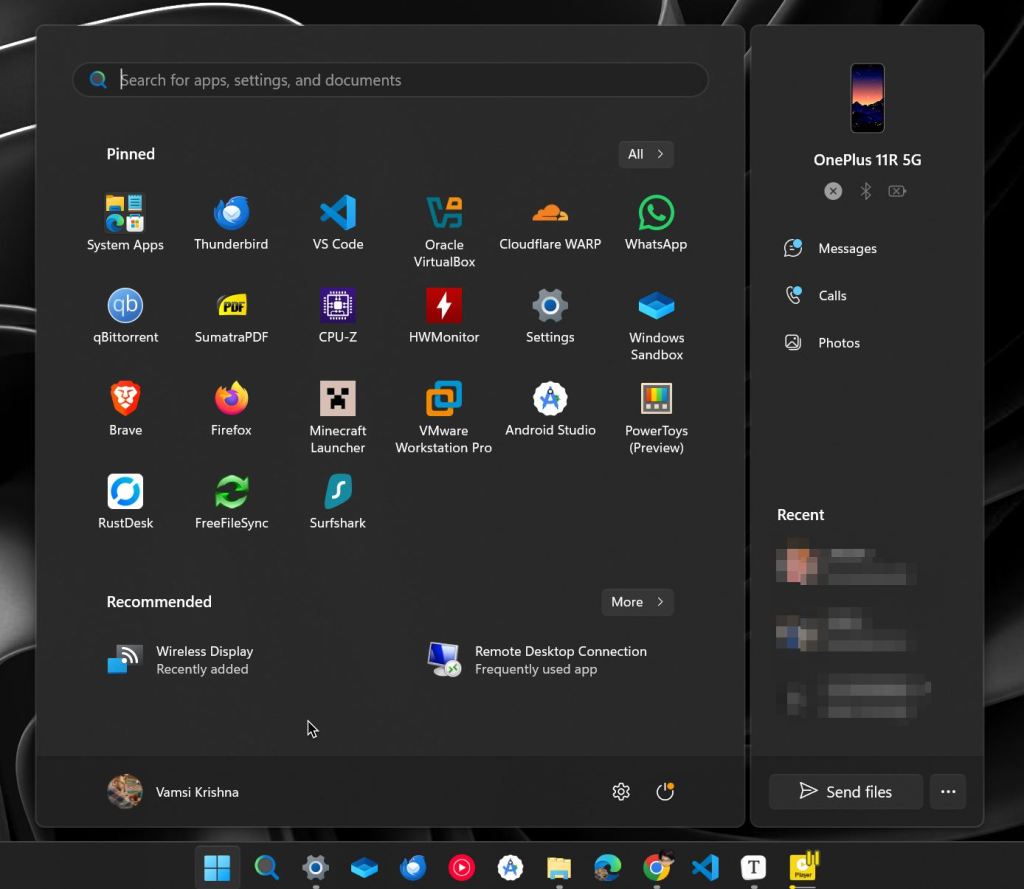This screenshot has height=889, width=1024.
Task: Click the OnePlus 11R 5G phone thumbnail
Action: (x=867, y=98)
